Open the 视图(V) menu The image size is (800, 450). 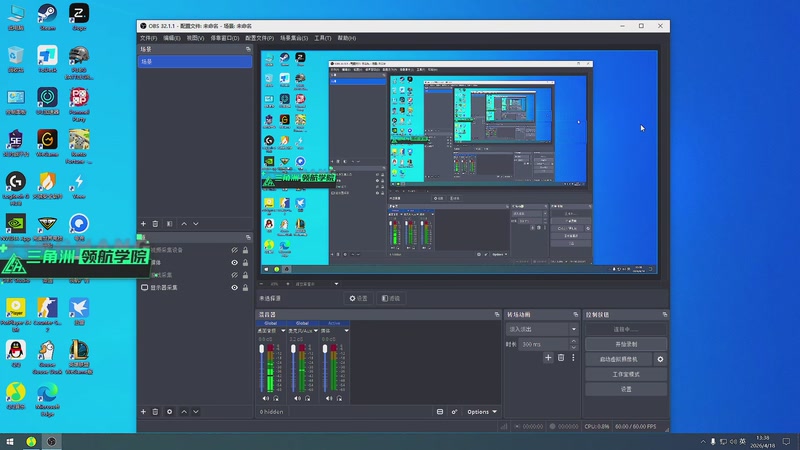click(x=195, y=38)
